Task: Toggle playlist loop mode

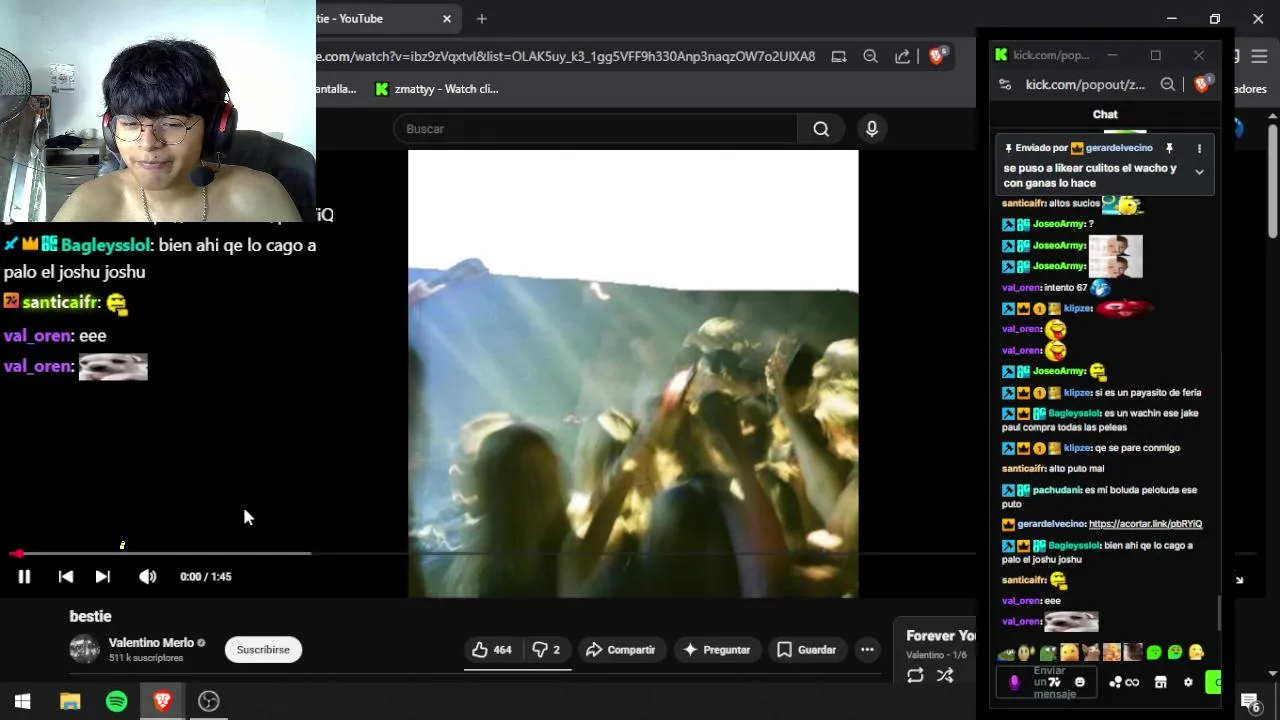Action: pyautogui.click(x=915, y=676)
